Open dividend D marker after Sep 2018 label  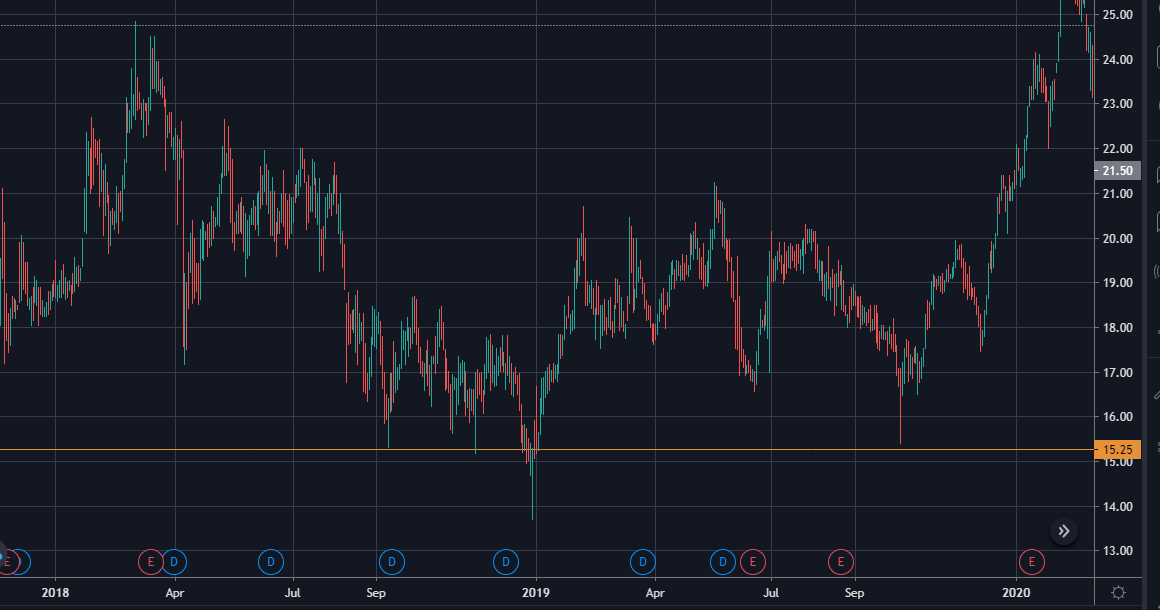(391, 562)
